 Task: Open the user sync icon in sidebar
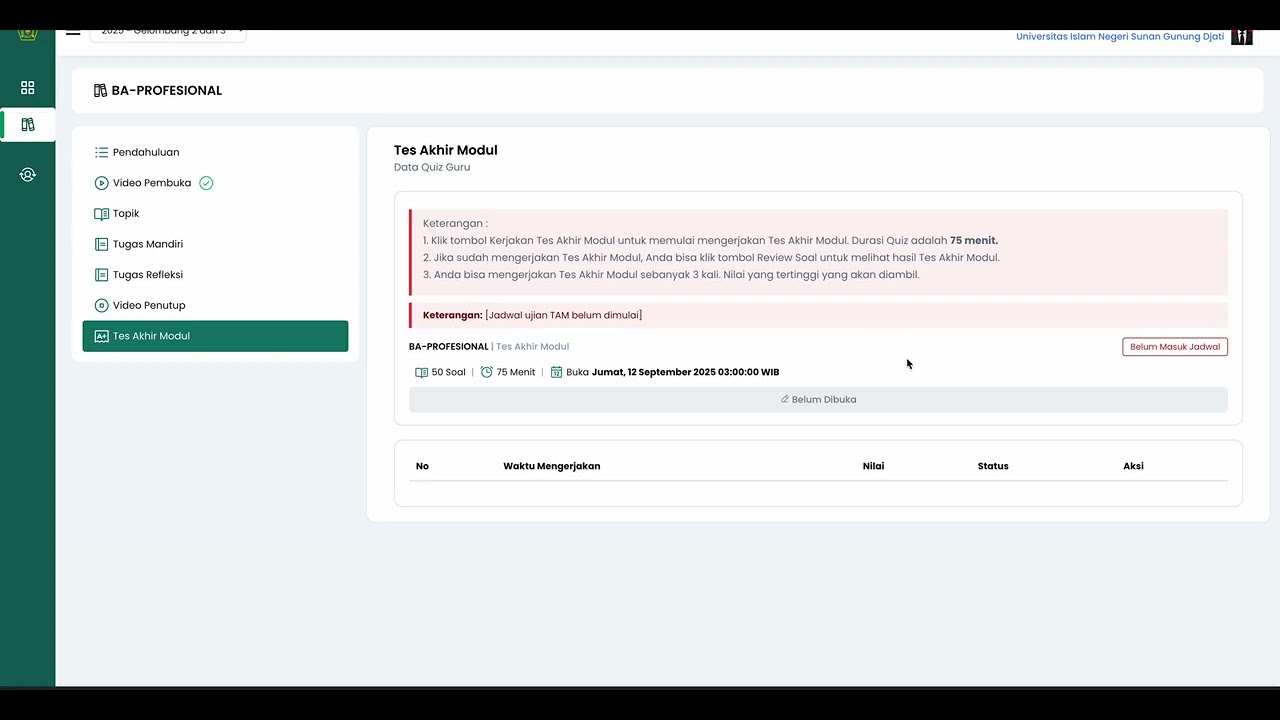pos(28,175)
